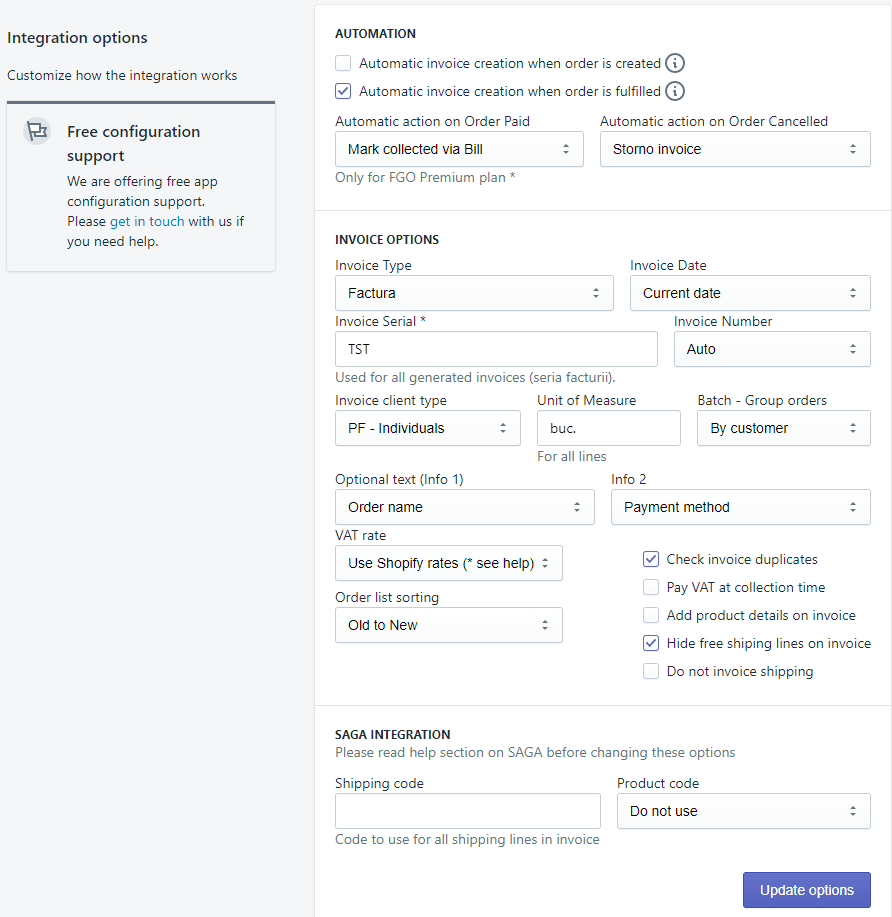The image size is (892, 917).
Task: Click the flag icon beside Free configuration support
Action: [37, 131]
